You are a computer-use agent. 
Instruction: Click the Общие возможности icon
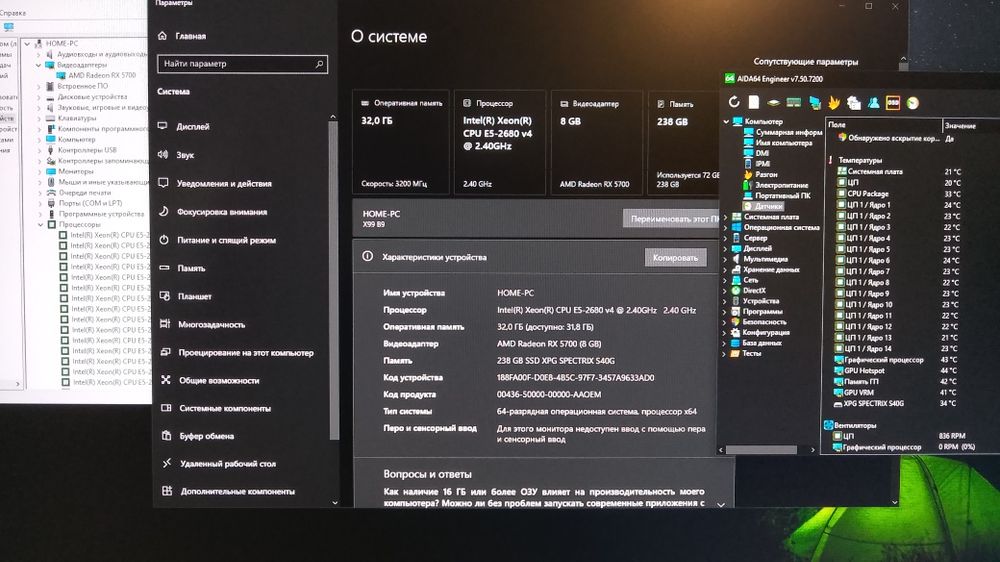pyautogui.click(x=166, y=380)
